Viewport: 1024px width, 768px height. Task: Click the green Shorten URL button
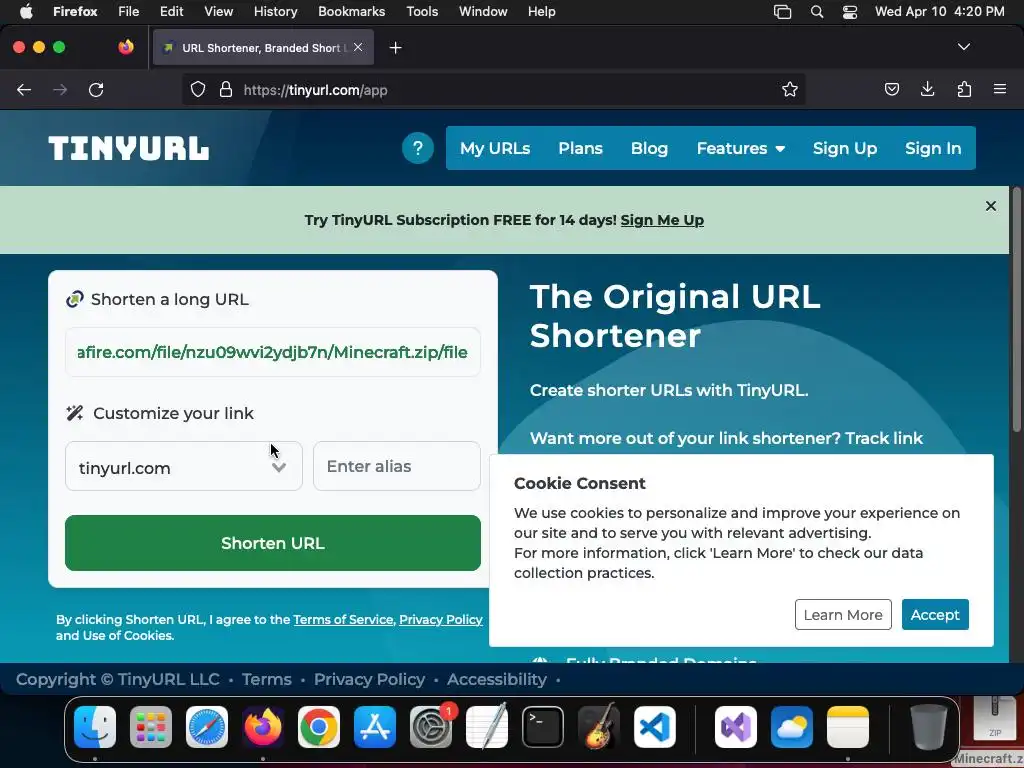click(273, 543)
